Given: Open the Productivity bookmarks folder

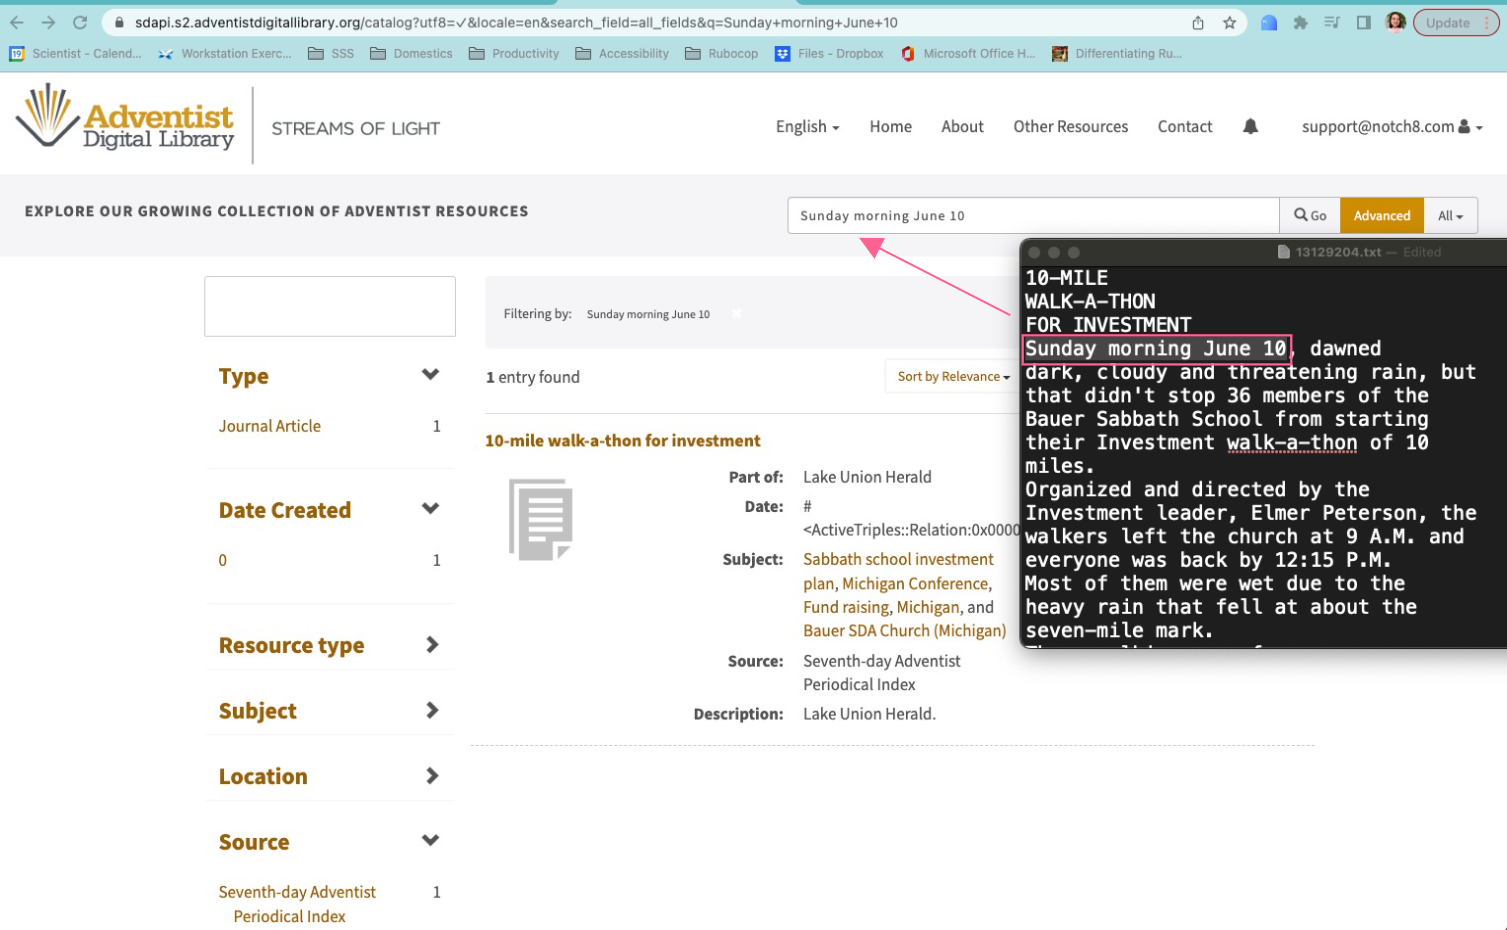Looking at the screenshot, I should (514, 54).
